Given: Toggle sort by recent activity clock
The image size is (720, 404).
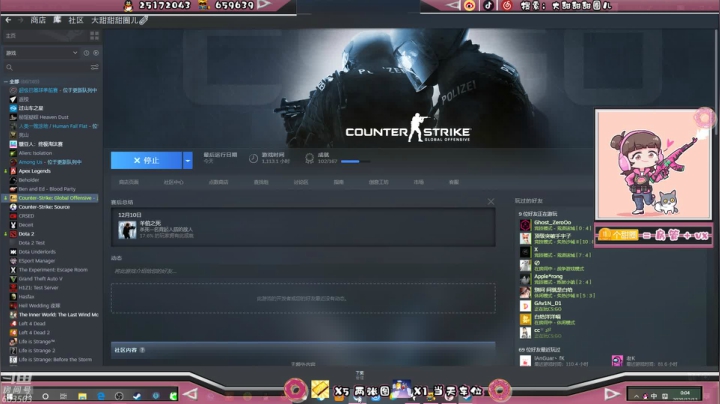Looking at the screenshot, I should point(86,53).
